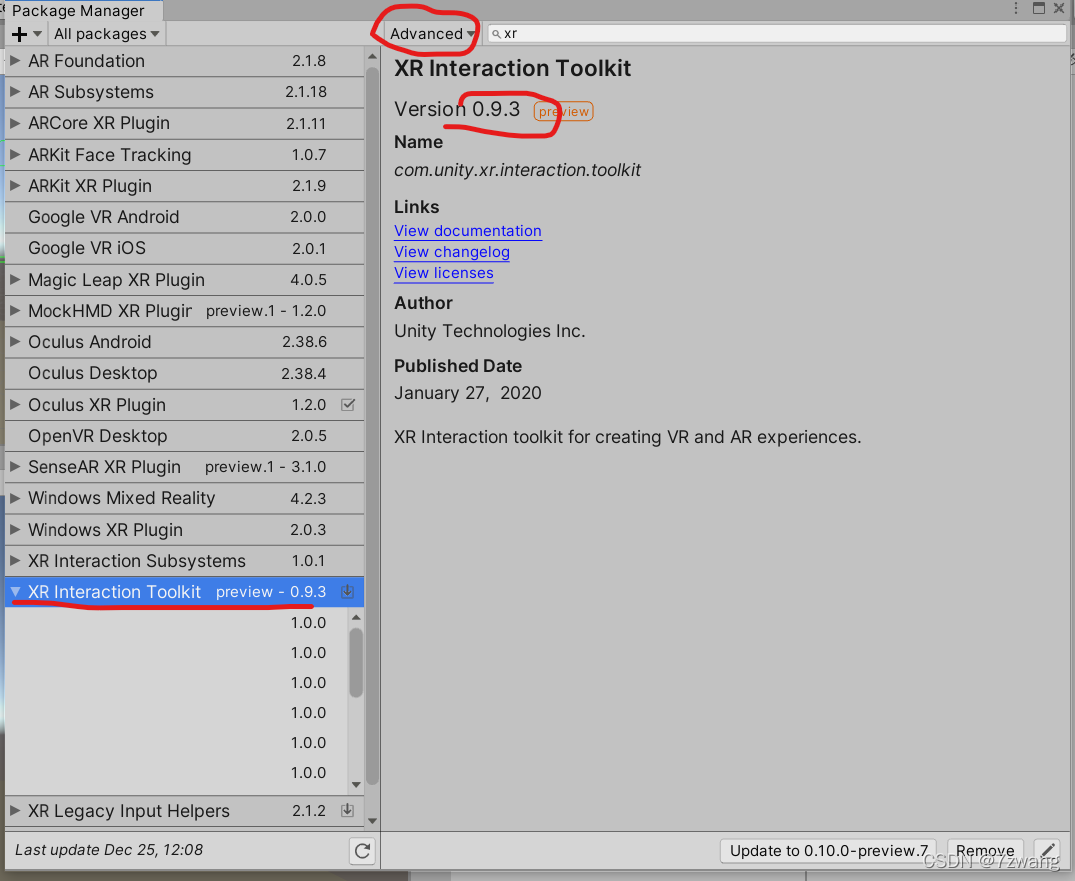Expand XR Interaction Subsystems versions

click(x=14, y=560)
